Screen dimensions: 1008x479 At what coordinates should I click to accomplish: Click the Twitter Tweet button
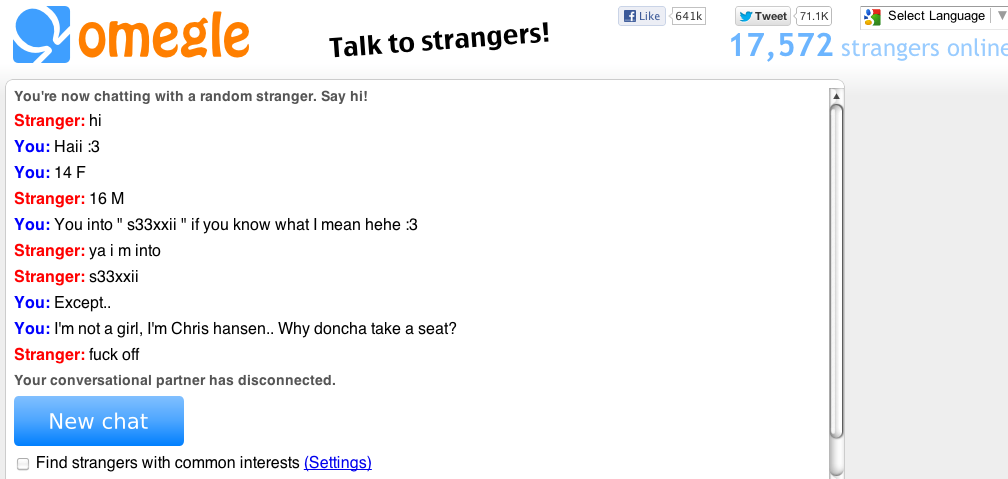tap(763, 16)
